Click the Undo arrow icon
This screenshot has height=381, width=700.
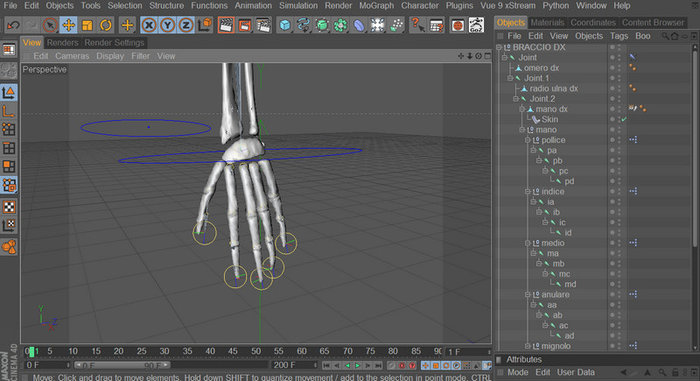(x=12, y=25)
